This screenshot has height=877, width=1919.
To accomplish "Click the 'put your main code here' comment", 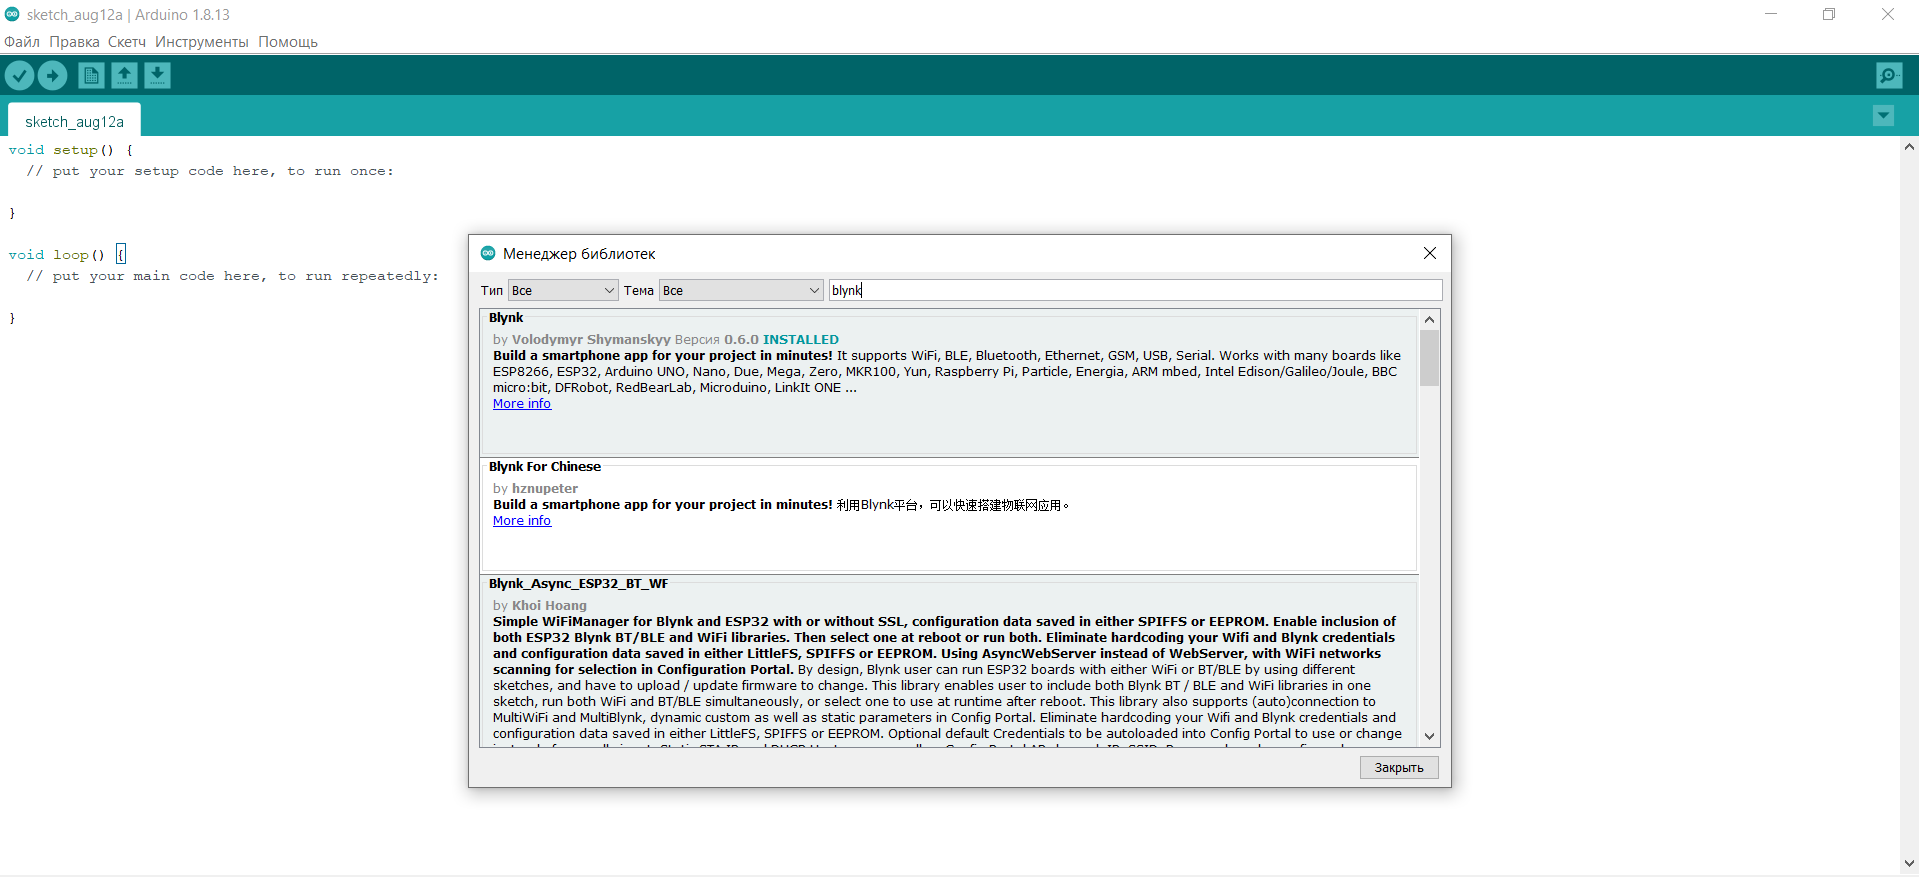I will 232,276.
